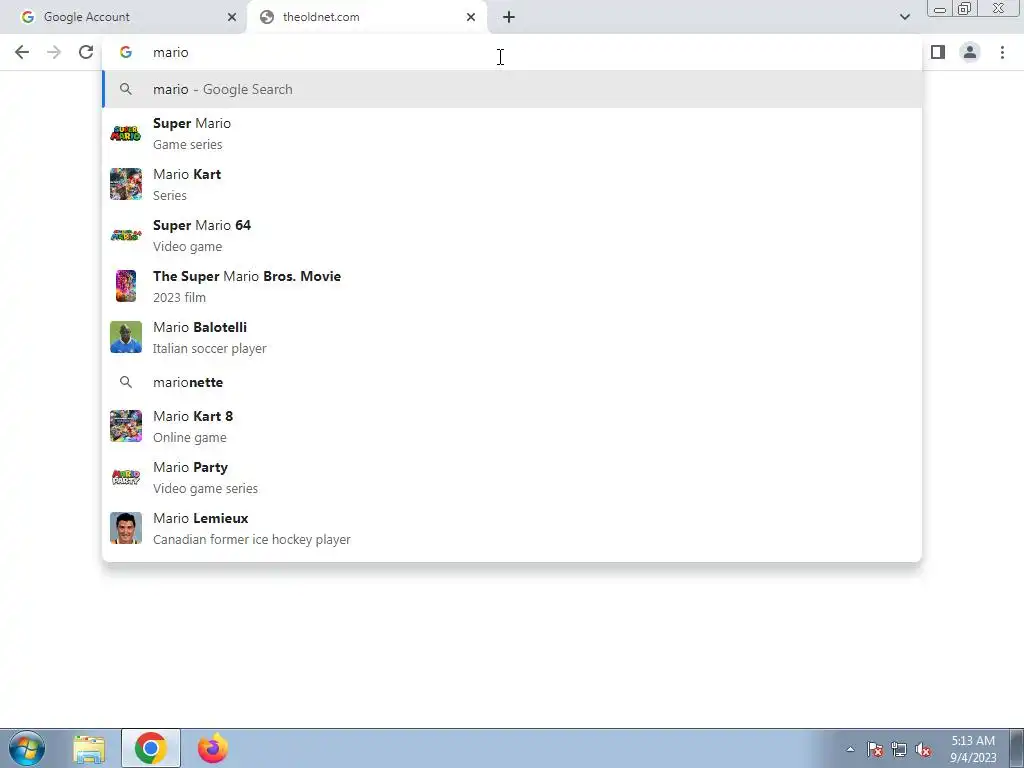The width and height of the screenshot is (1024, 768).
Task: Go back using the back arrow
Action: 22,52
